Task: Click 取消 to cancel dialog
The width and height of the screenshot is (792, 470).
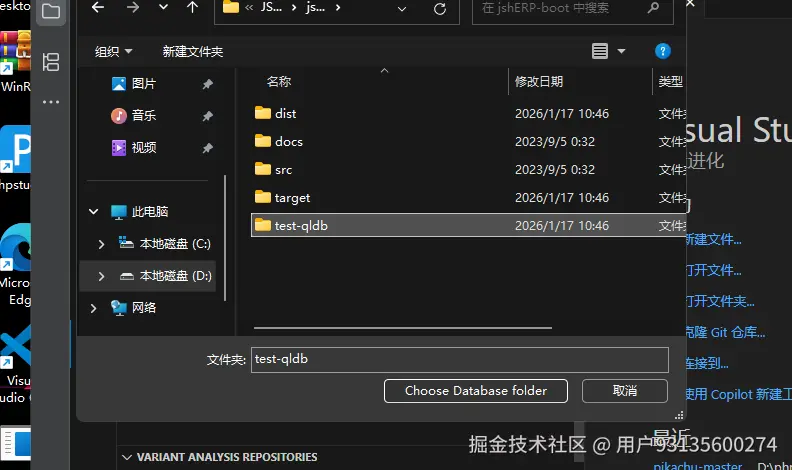Action: coord(625,391)
